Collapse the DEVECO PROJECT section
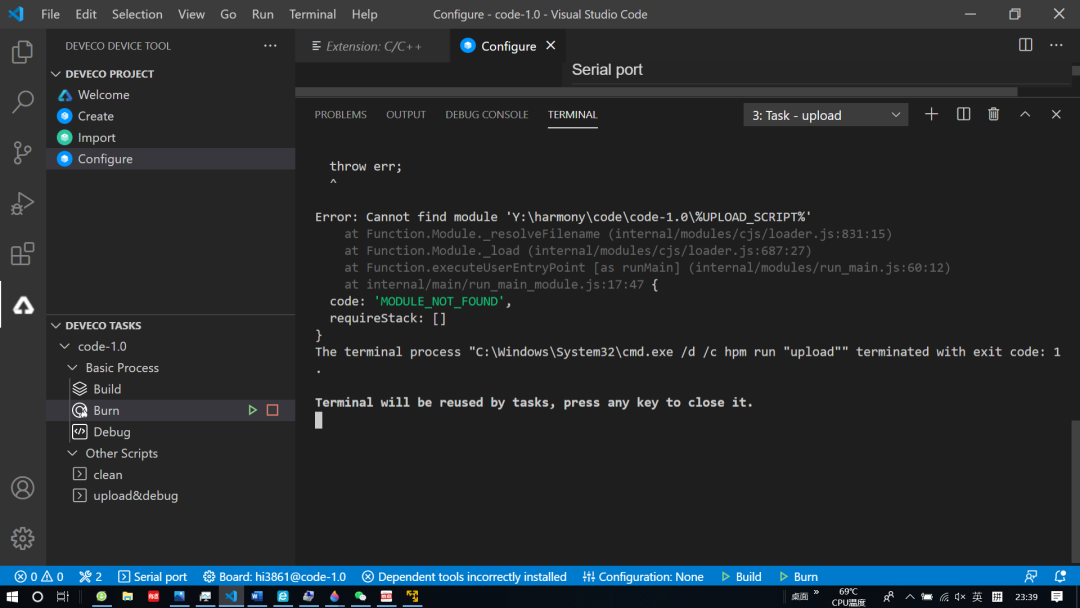This screenshot has width=1080, height=608. [x=56, y=74]
